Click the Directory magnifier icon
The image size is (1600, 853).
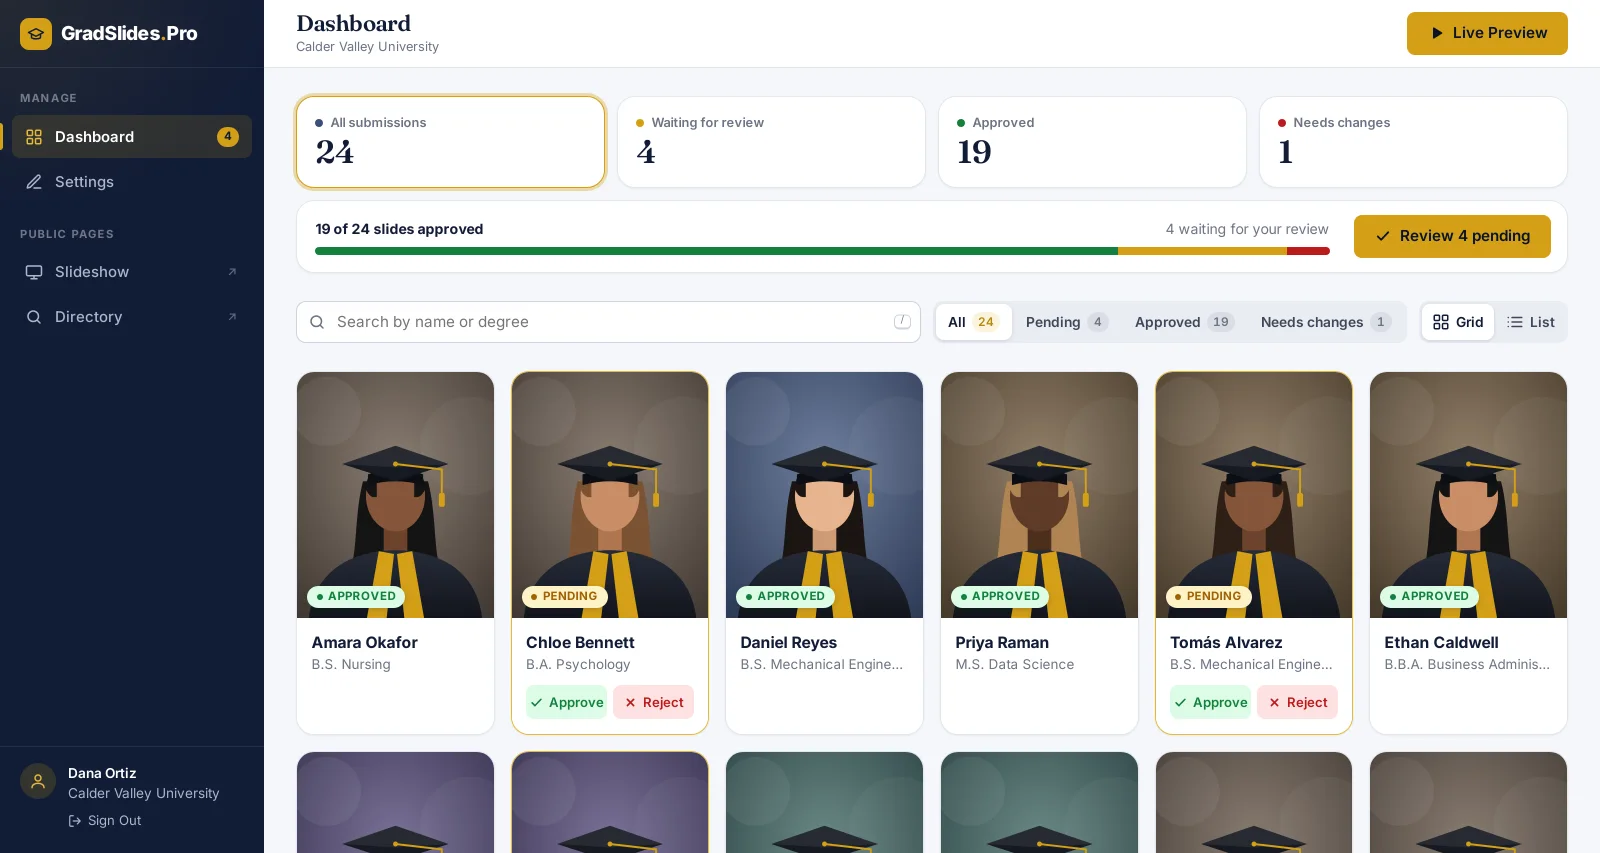(34, 317)
